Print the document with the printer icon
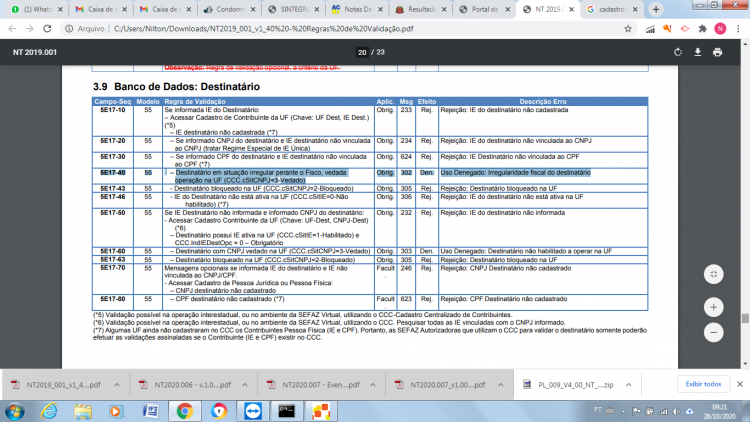Screen dimensions: 750x422 [717, 52]
